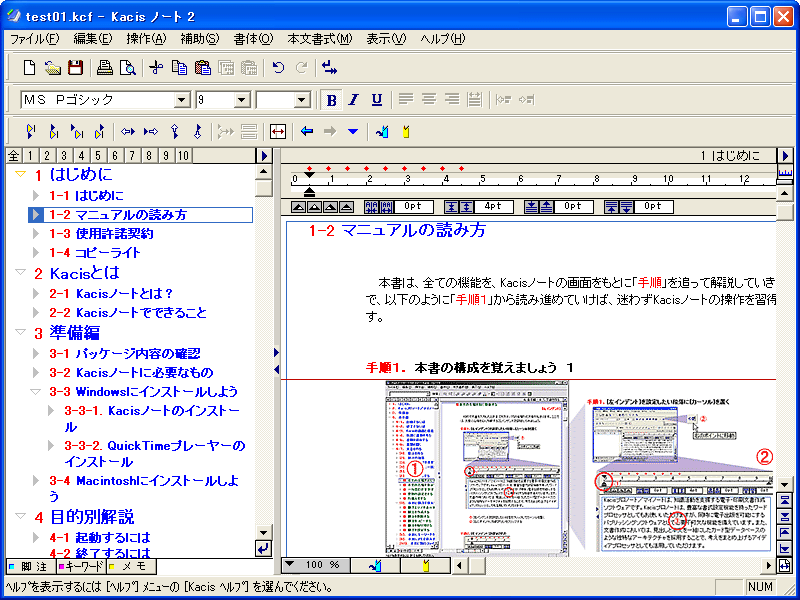Viewport: 800px width, 600px height.
Task: Open 操作 menu
Action: (146, 39)
